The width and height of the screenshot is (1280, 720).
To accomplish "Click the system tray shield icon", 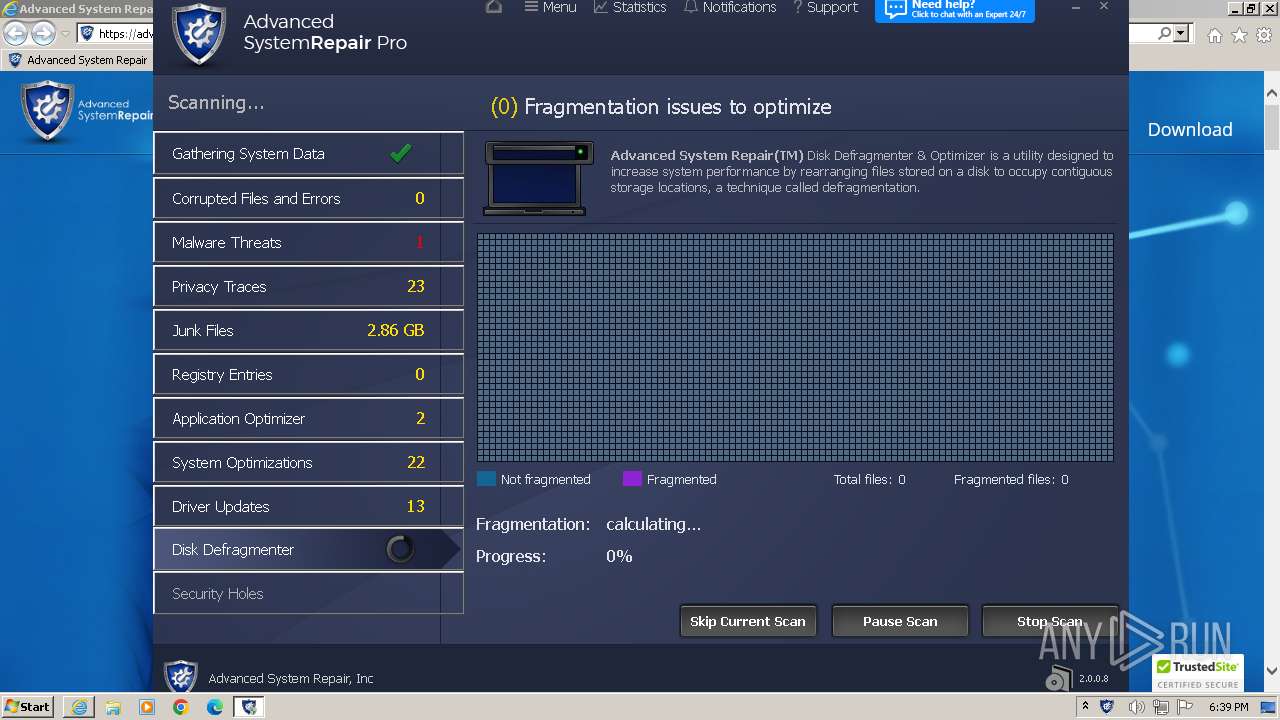I will pos(1107,706).
